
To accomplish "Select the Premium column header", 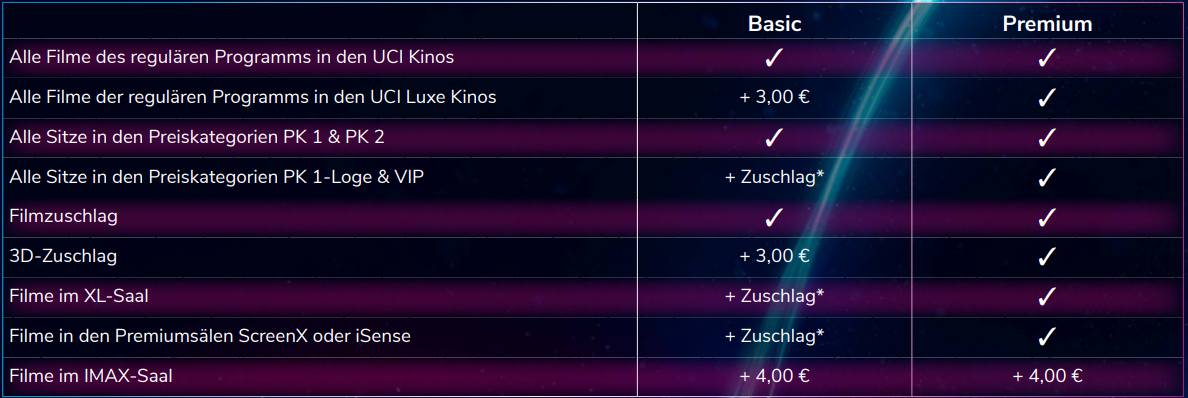I will [1047, 24].
